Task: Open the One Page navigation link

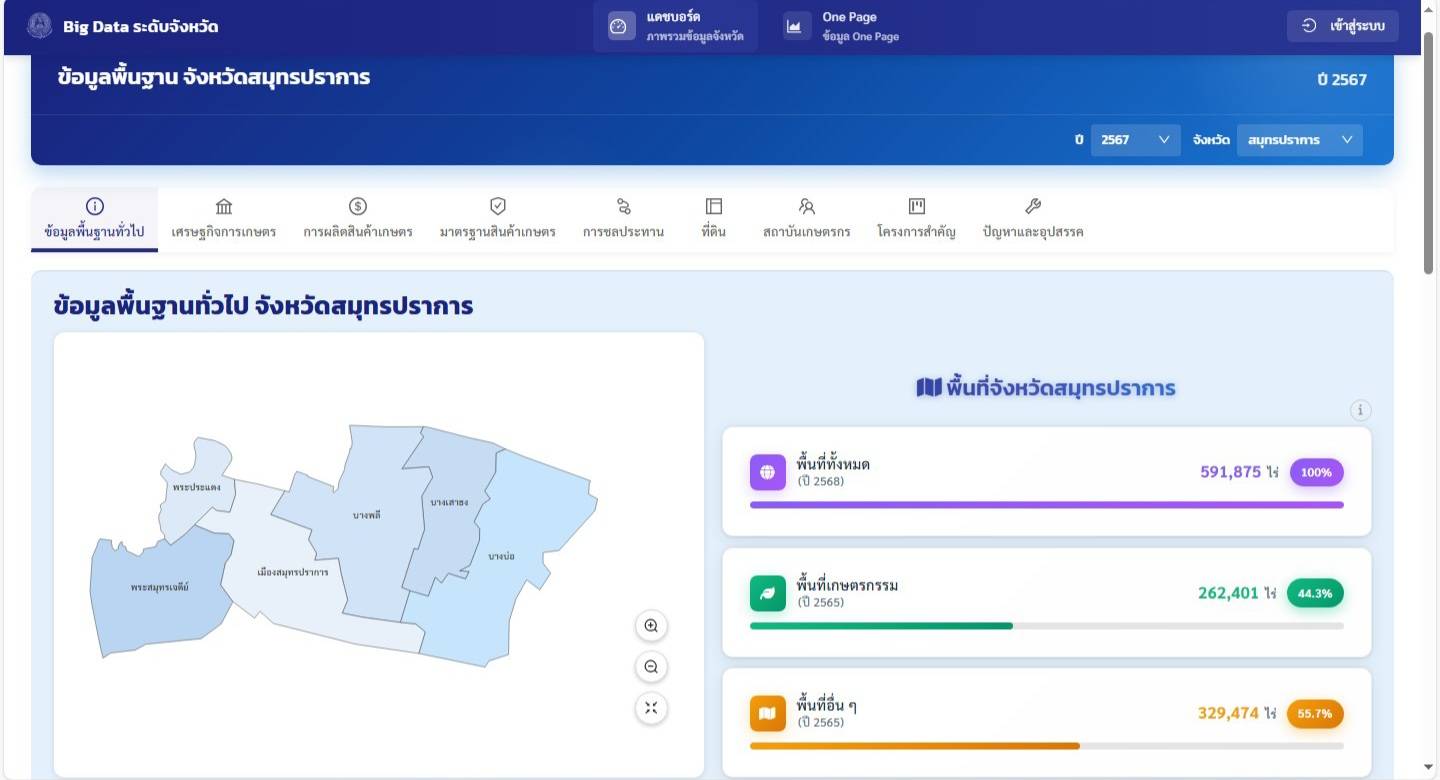Action: pyautogui.click(x=843, y=26)
